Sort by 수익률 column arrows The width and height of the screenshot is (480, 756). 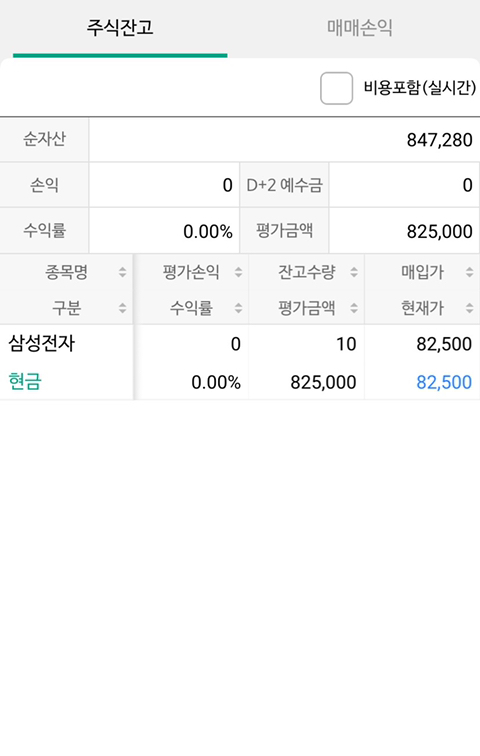(x=238, y=308)
